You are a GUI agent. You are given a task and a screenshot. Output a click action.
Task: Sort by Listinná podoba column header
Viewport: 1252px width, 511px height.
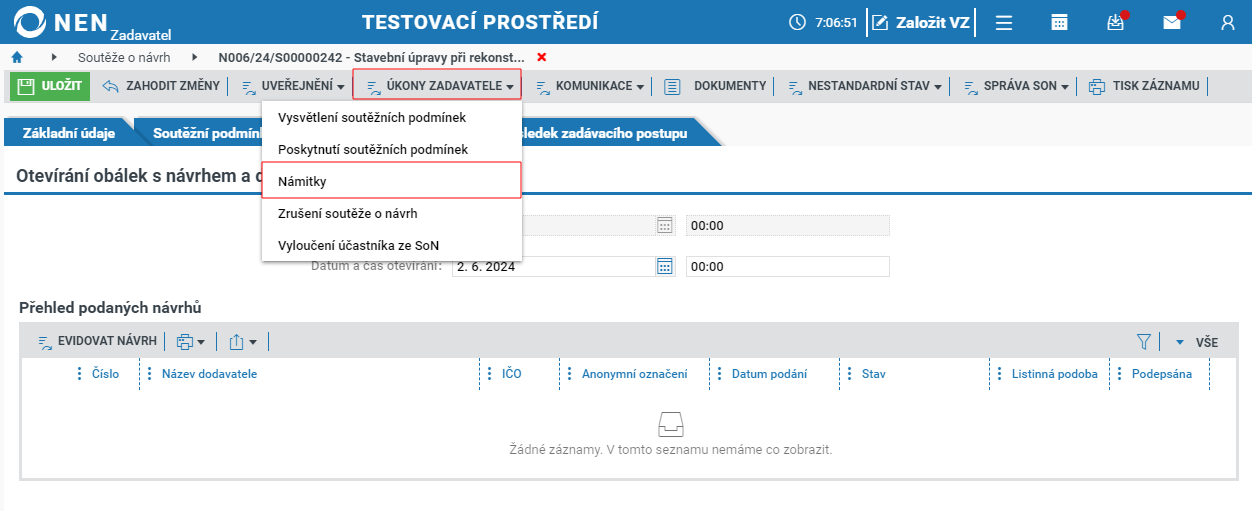coord(1054,374)
